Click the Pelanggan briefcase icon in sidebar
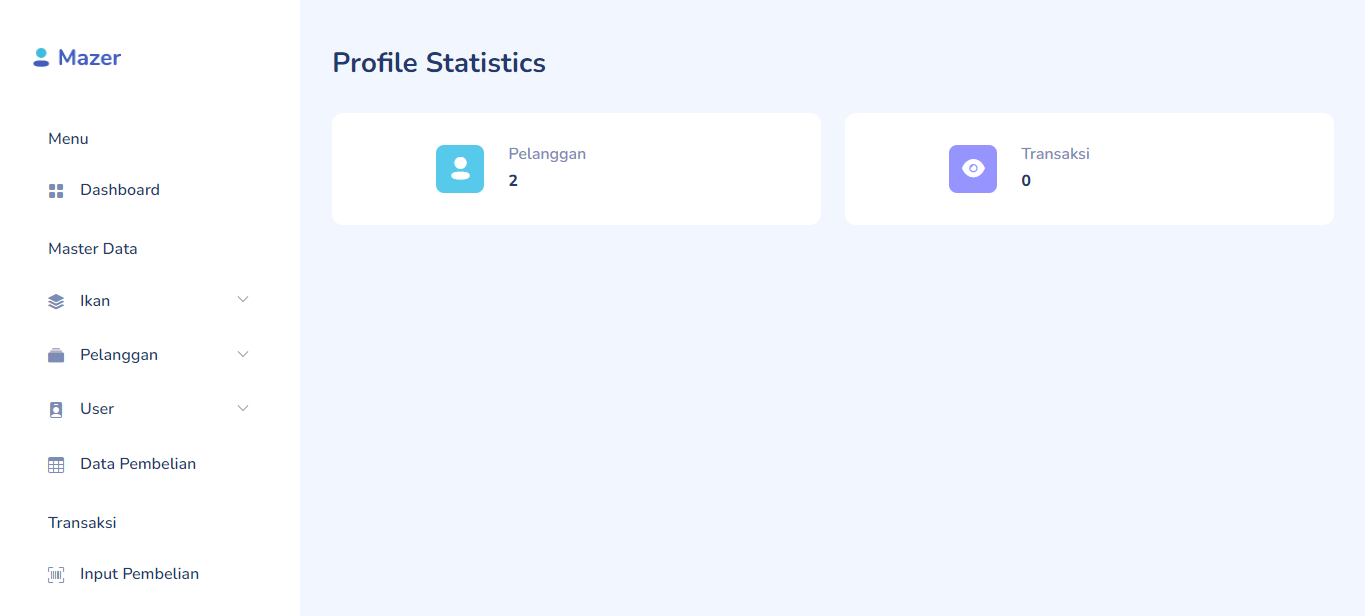The height and width of the screenshot is (616, 1365). click(x=56, y=356)
